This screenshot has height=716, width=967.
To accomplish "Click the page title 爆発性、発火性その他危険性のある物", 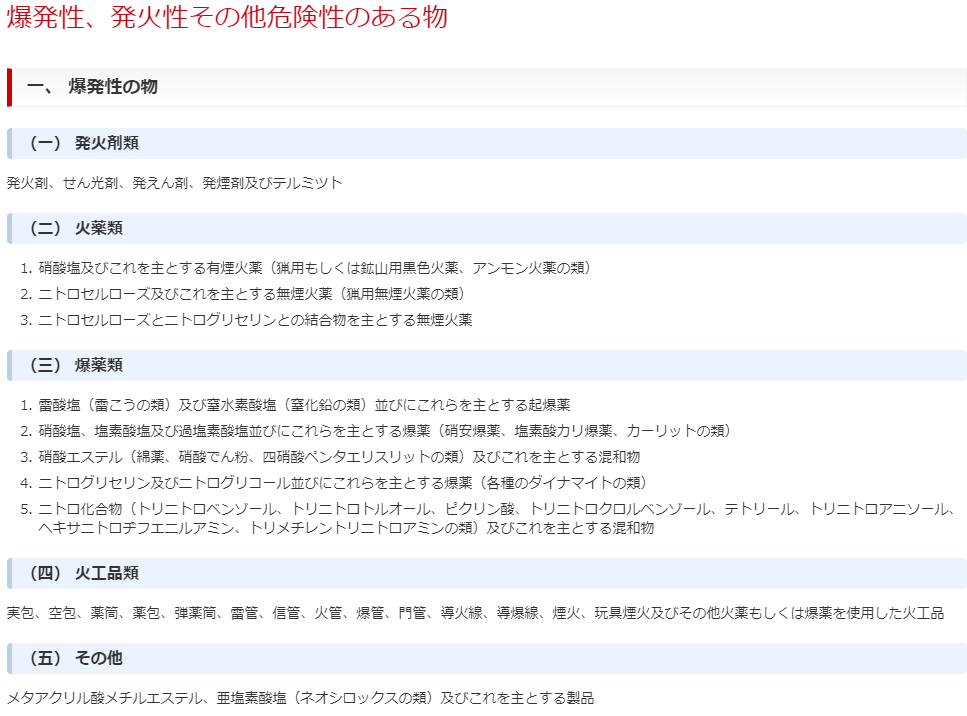I will click(227, 19).
